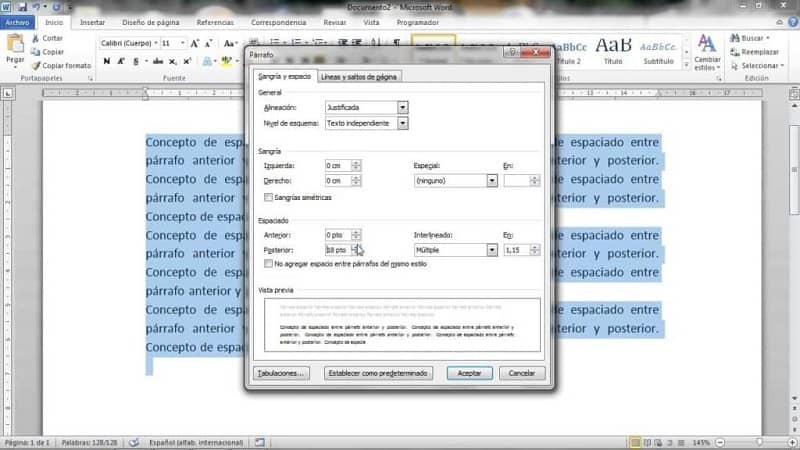Open the Revisar ribbon tab

[335, 22]
